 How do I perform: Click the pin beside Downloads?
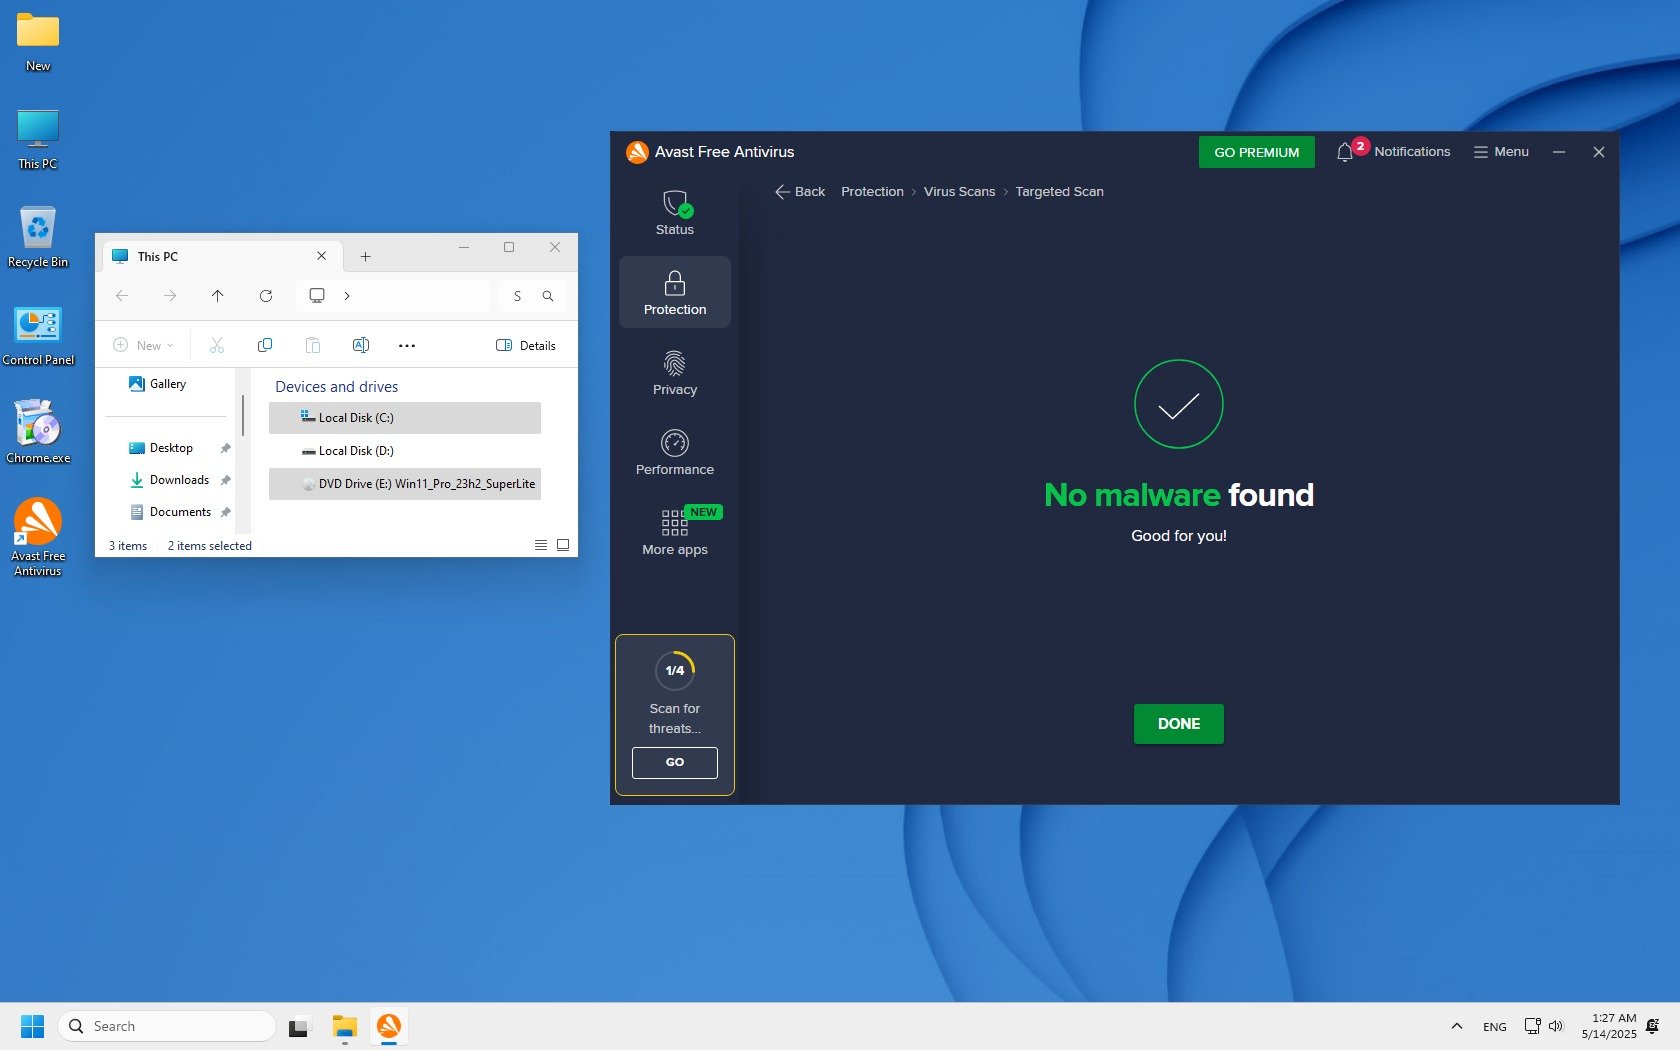click(226, 480)
